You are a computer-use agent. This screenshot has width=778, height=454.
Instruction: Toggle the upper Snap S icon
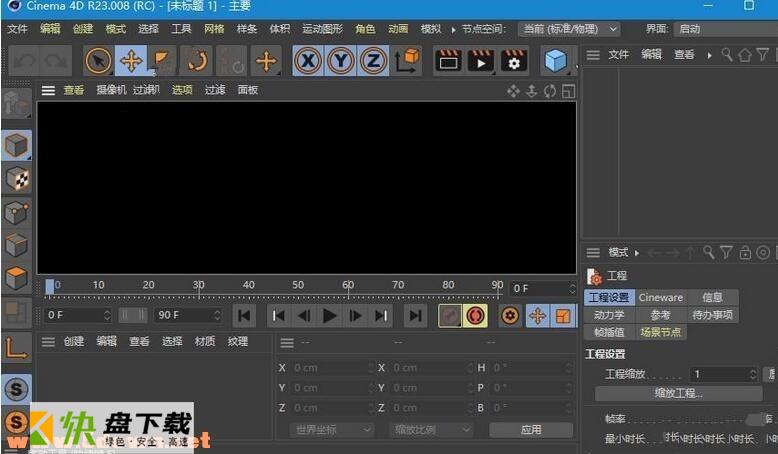tap(16, 389)
